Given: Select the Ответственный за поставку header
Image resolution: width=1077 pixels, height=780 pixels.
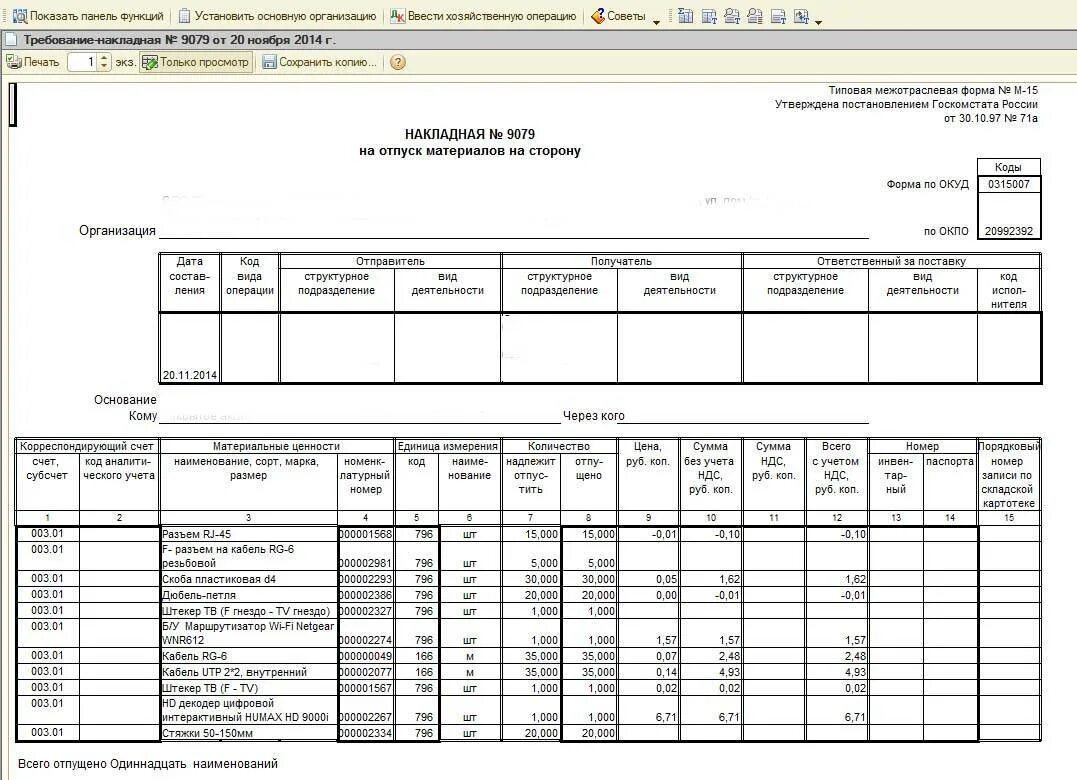Looking at the screenshot, I should point(891,261).
